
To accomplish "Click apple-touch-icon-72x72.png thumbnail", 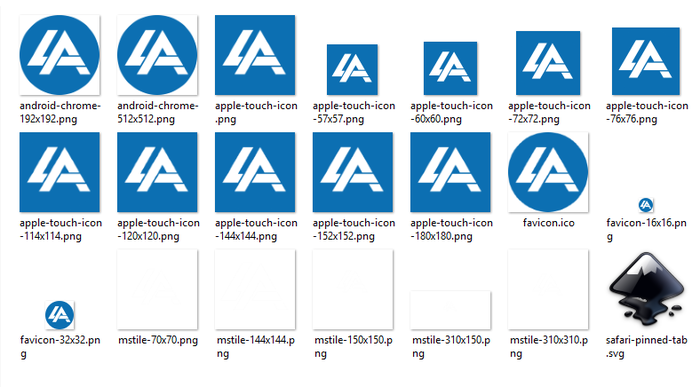I will tap(548, 63).
